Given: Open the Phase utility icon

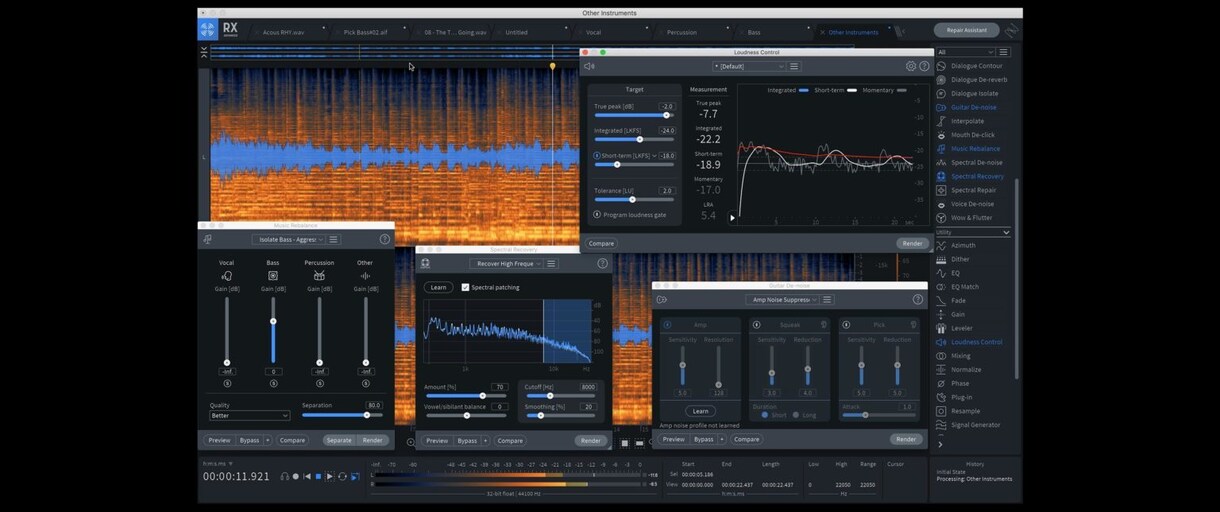Looking at the screenshot, I should pos(941,383).
